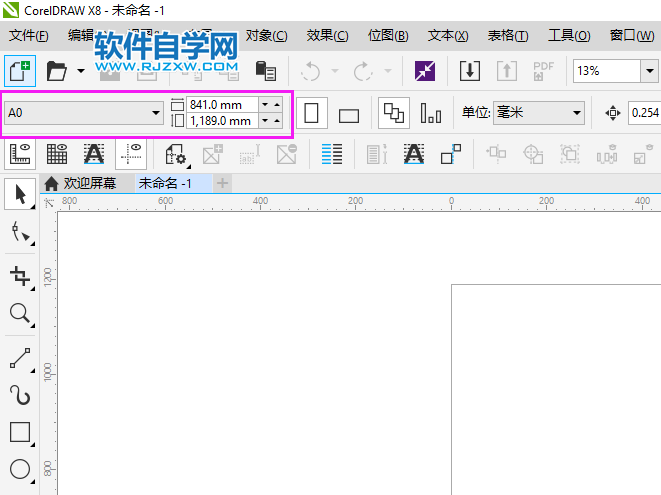Open the 效果 menu

(x=327, y=35)
